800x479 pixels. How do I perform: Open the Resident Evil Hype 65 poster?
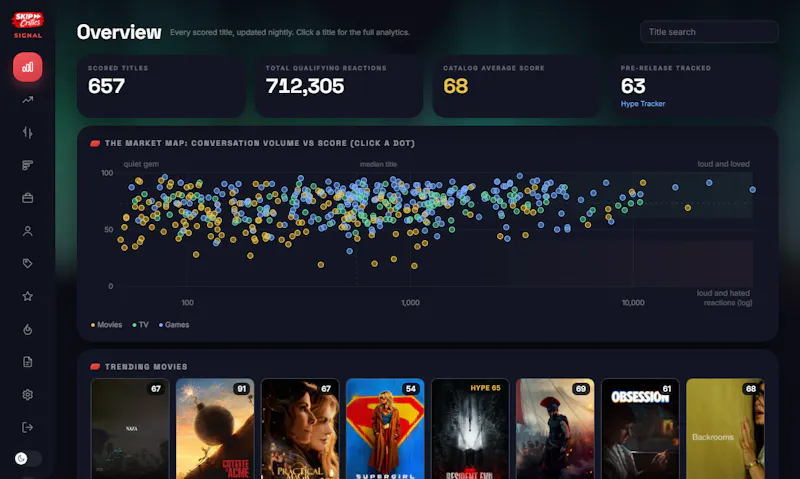pyautogui.click(x=470, y=428)
